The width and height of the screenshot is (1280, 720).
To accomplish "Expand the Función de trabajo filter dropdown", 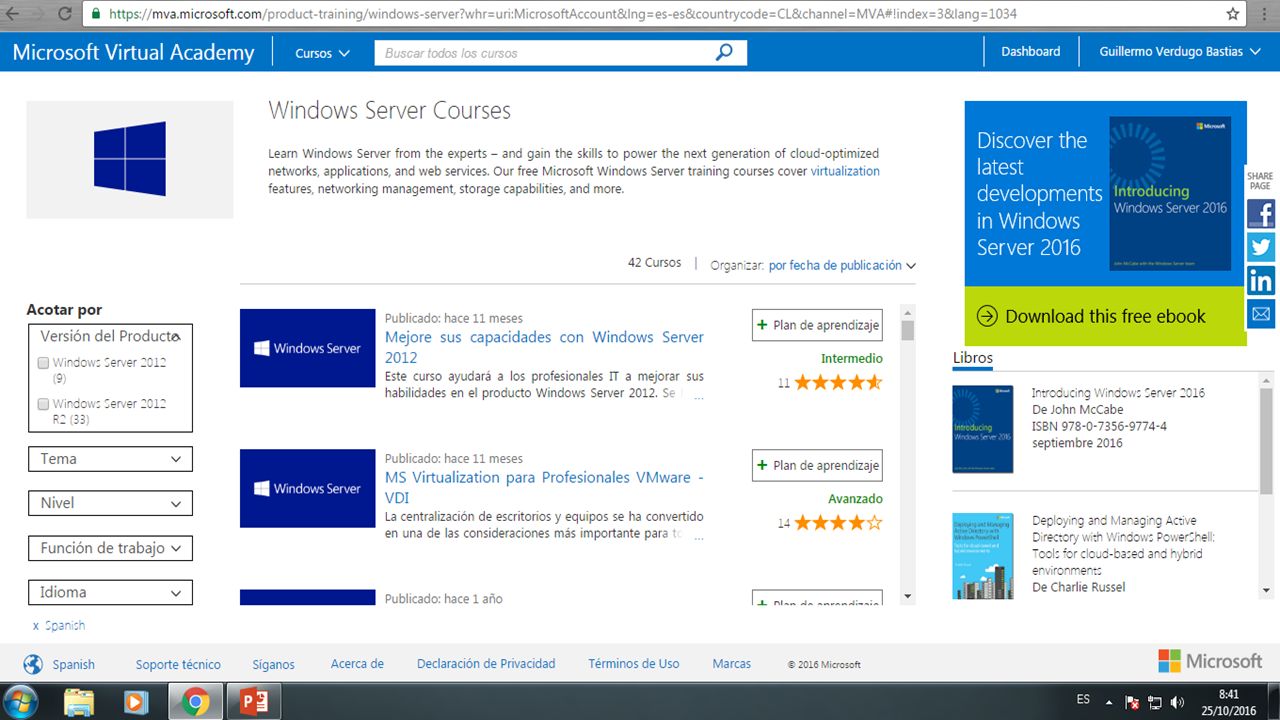I will point(110,548).
